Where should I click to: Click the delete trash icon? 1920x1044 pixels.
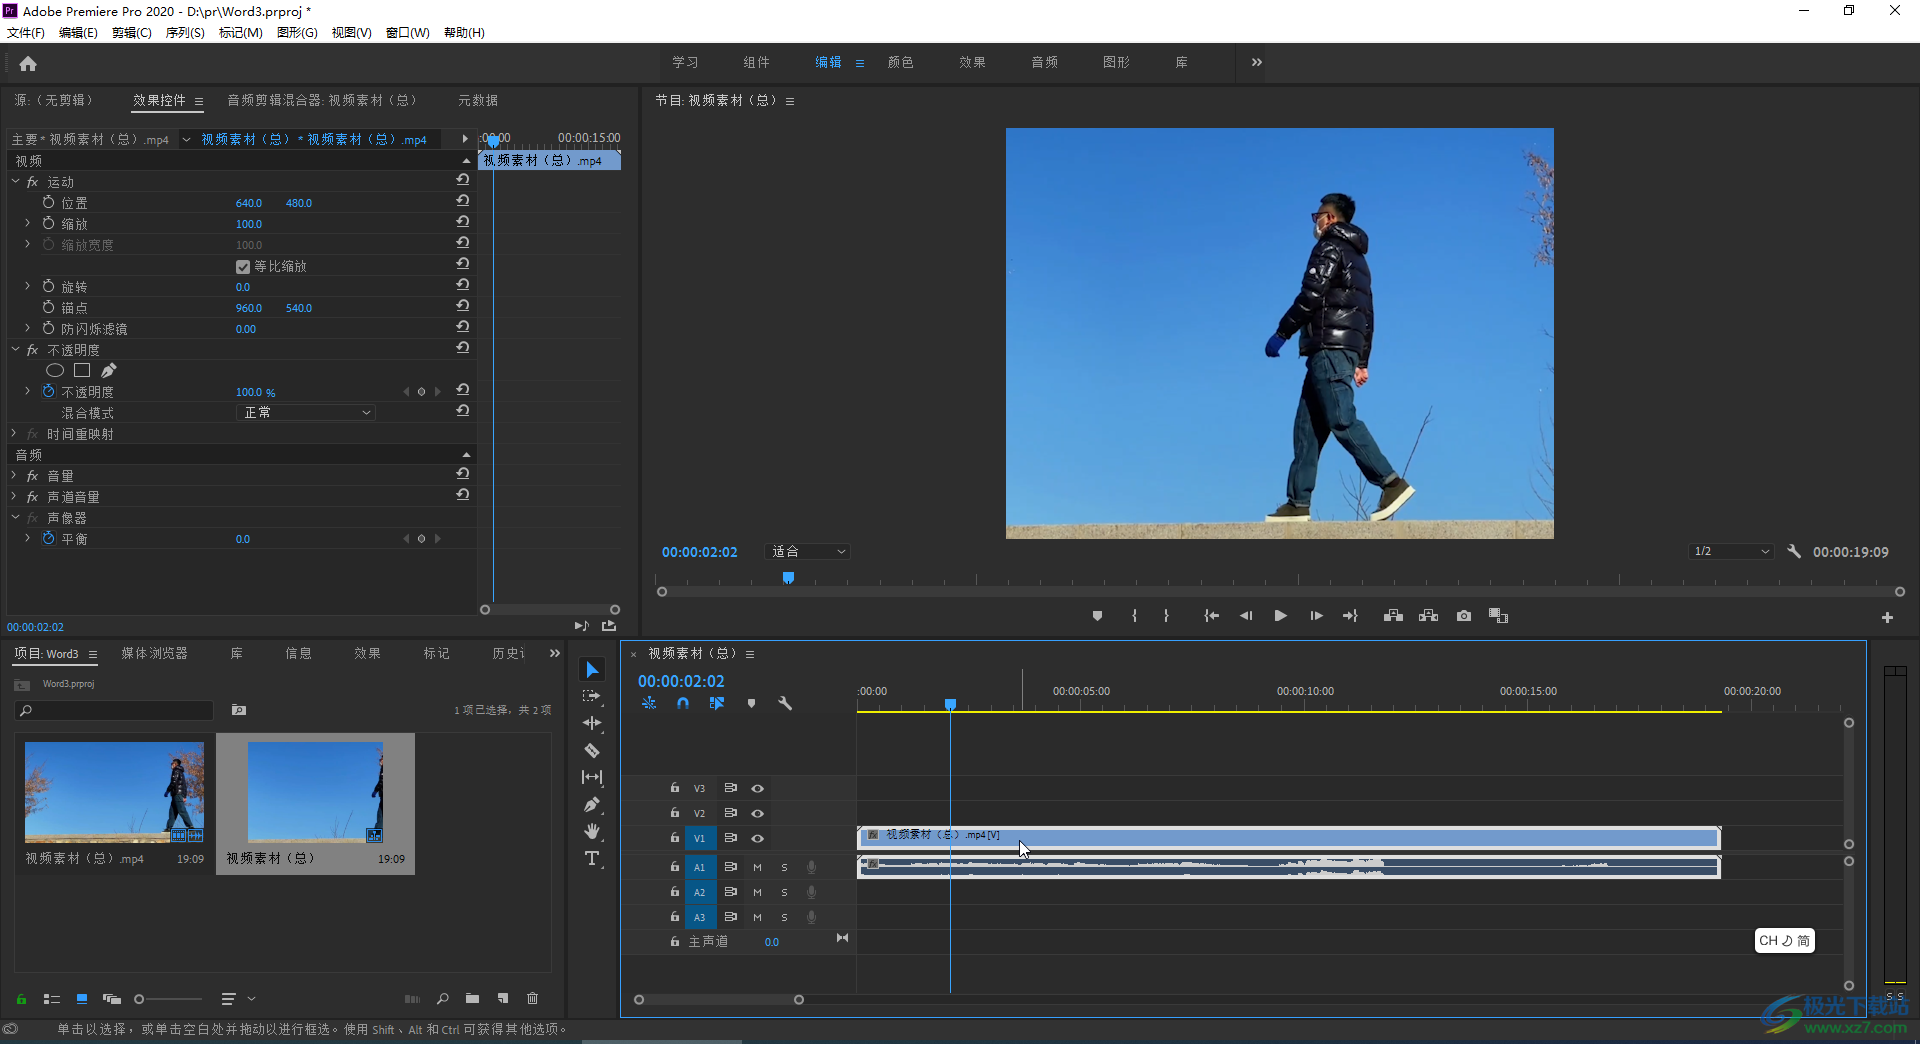(532, 998)
